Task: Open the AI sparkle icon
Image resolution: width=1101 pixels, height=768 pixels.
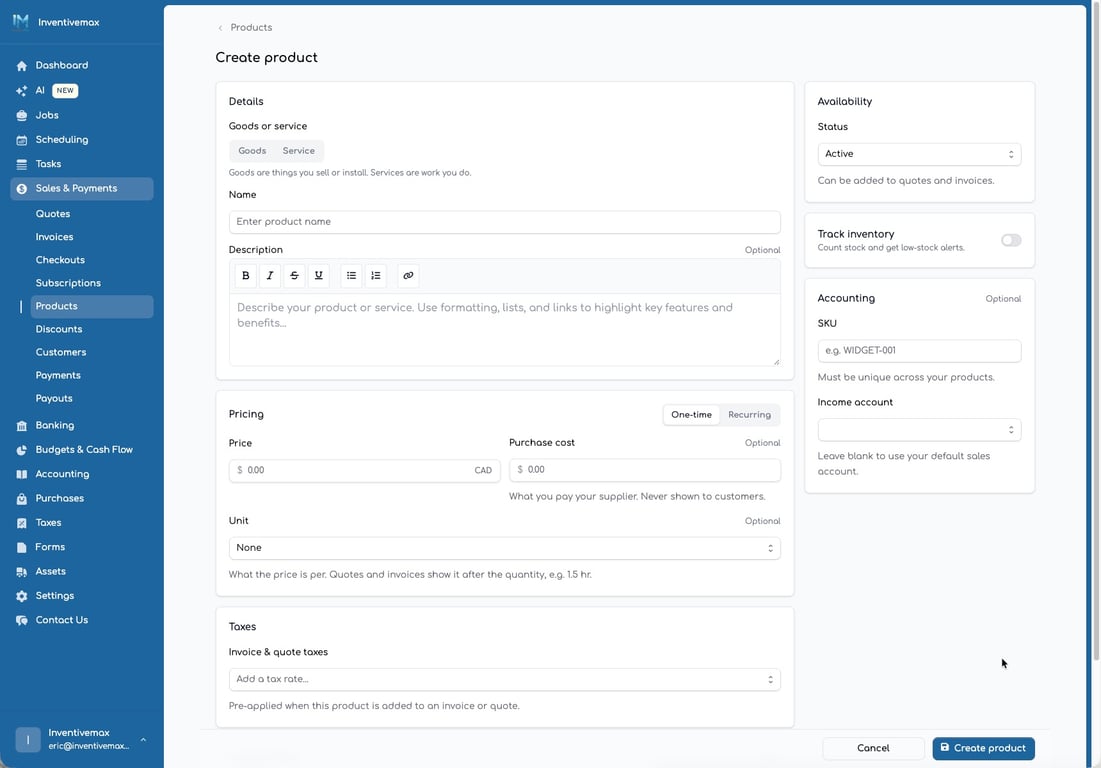Action: (x=22, y=91)
